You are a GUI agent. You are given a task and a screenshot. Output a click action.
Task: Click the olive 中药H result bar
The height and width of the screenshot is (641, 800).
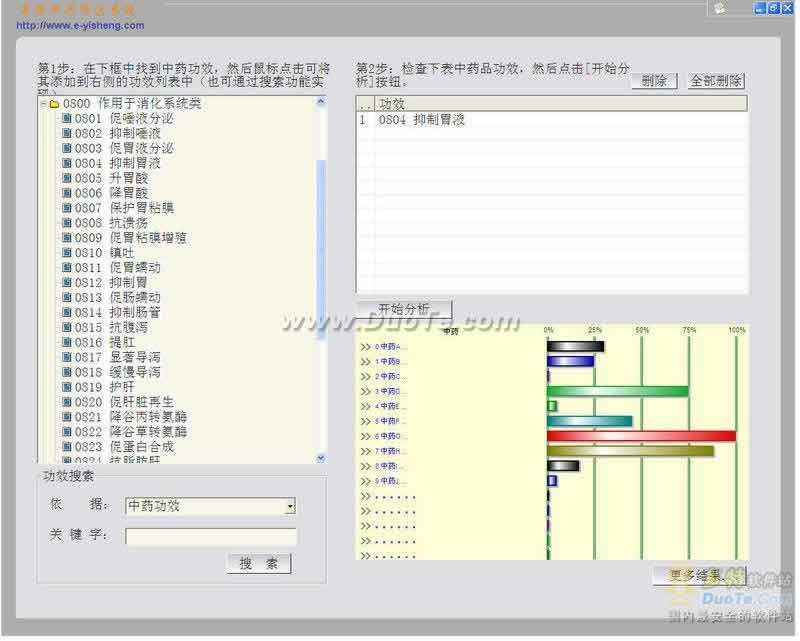[x=630, y=451]
